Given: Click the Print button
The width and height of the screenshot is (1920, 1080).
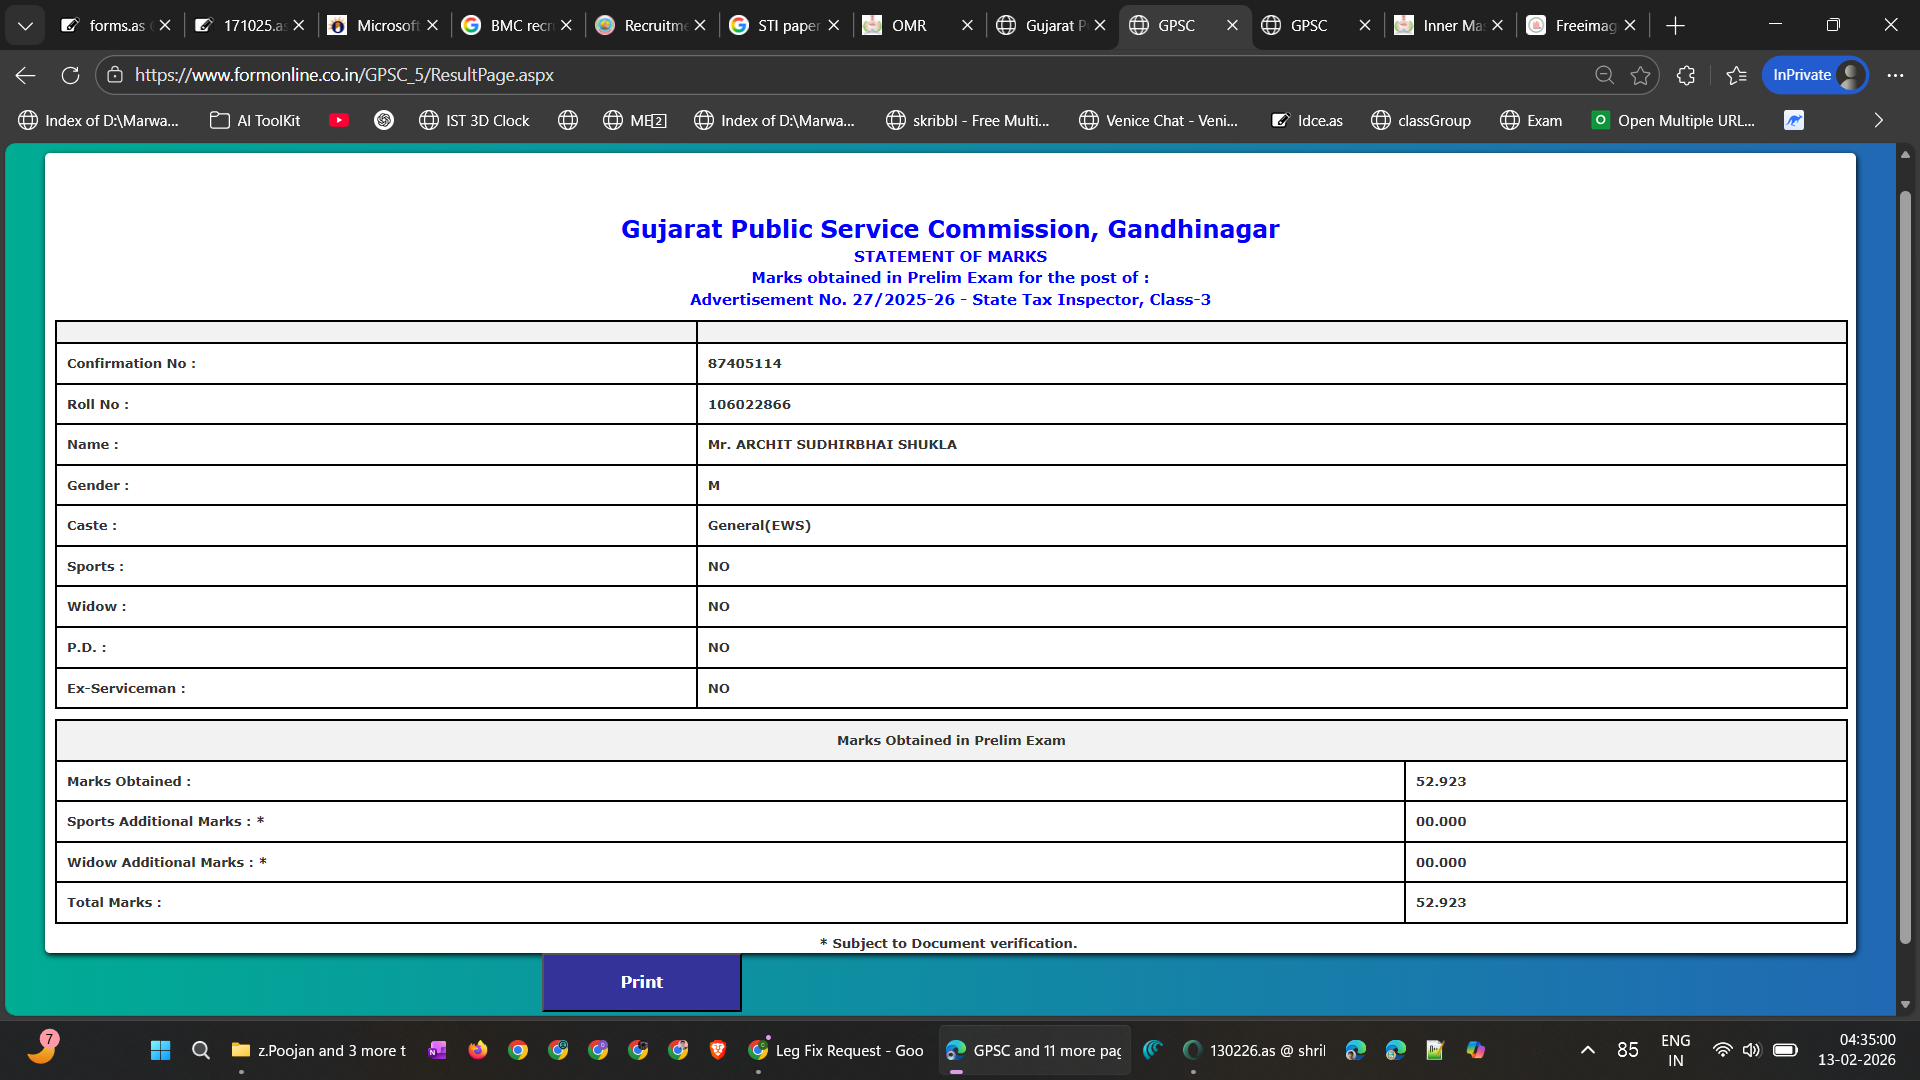Looking at the screenshot, I should click(x=641, y=982).
